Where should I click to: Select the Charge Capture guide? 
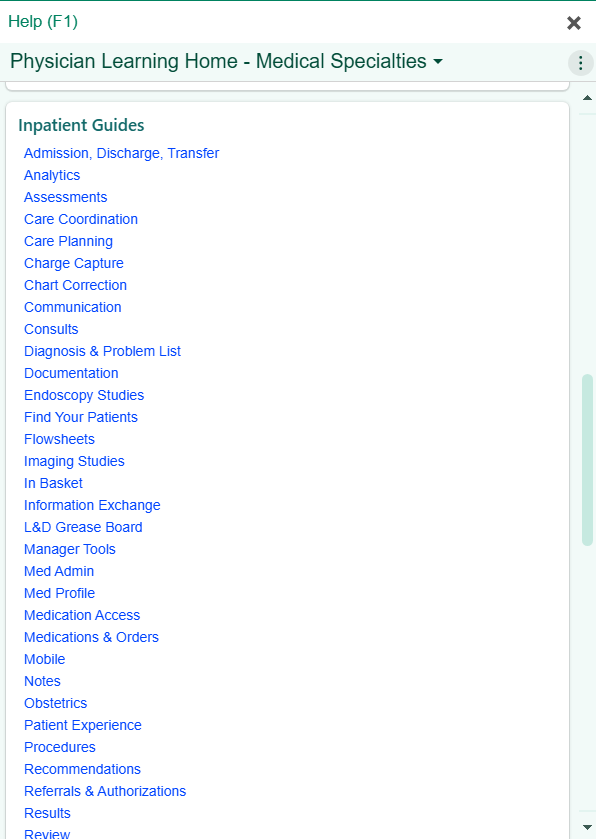(74, 263)
